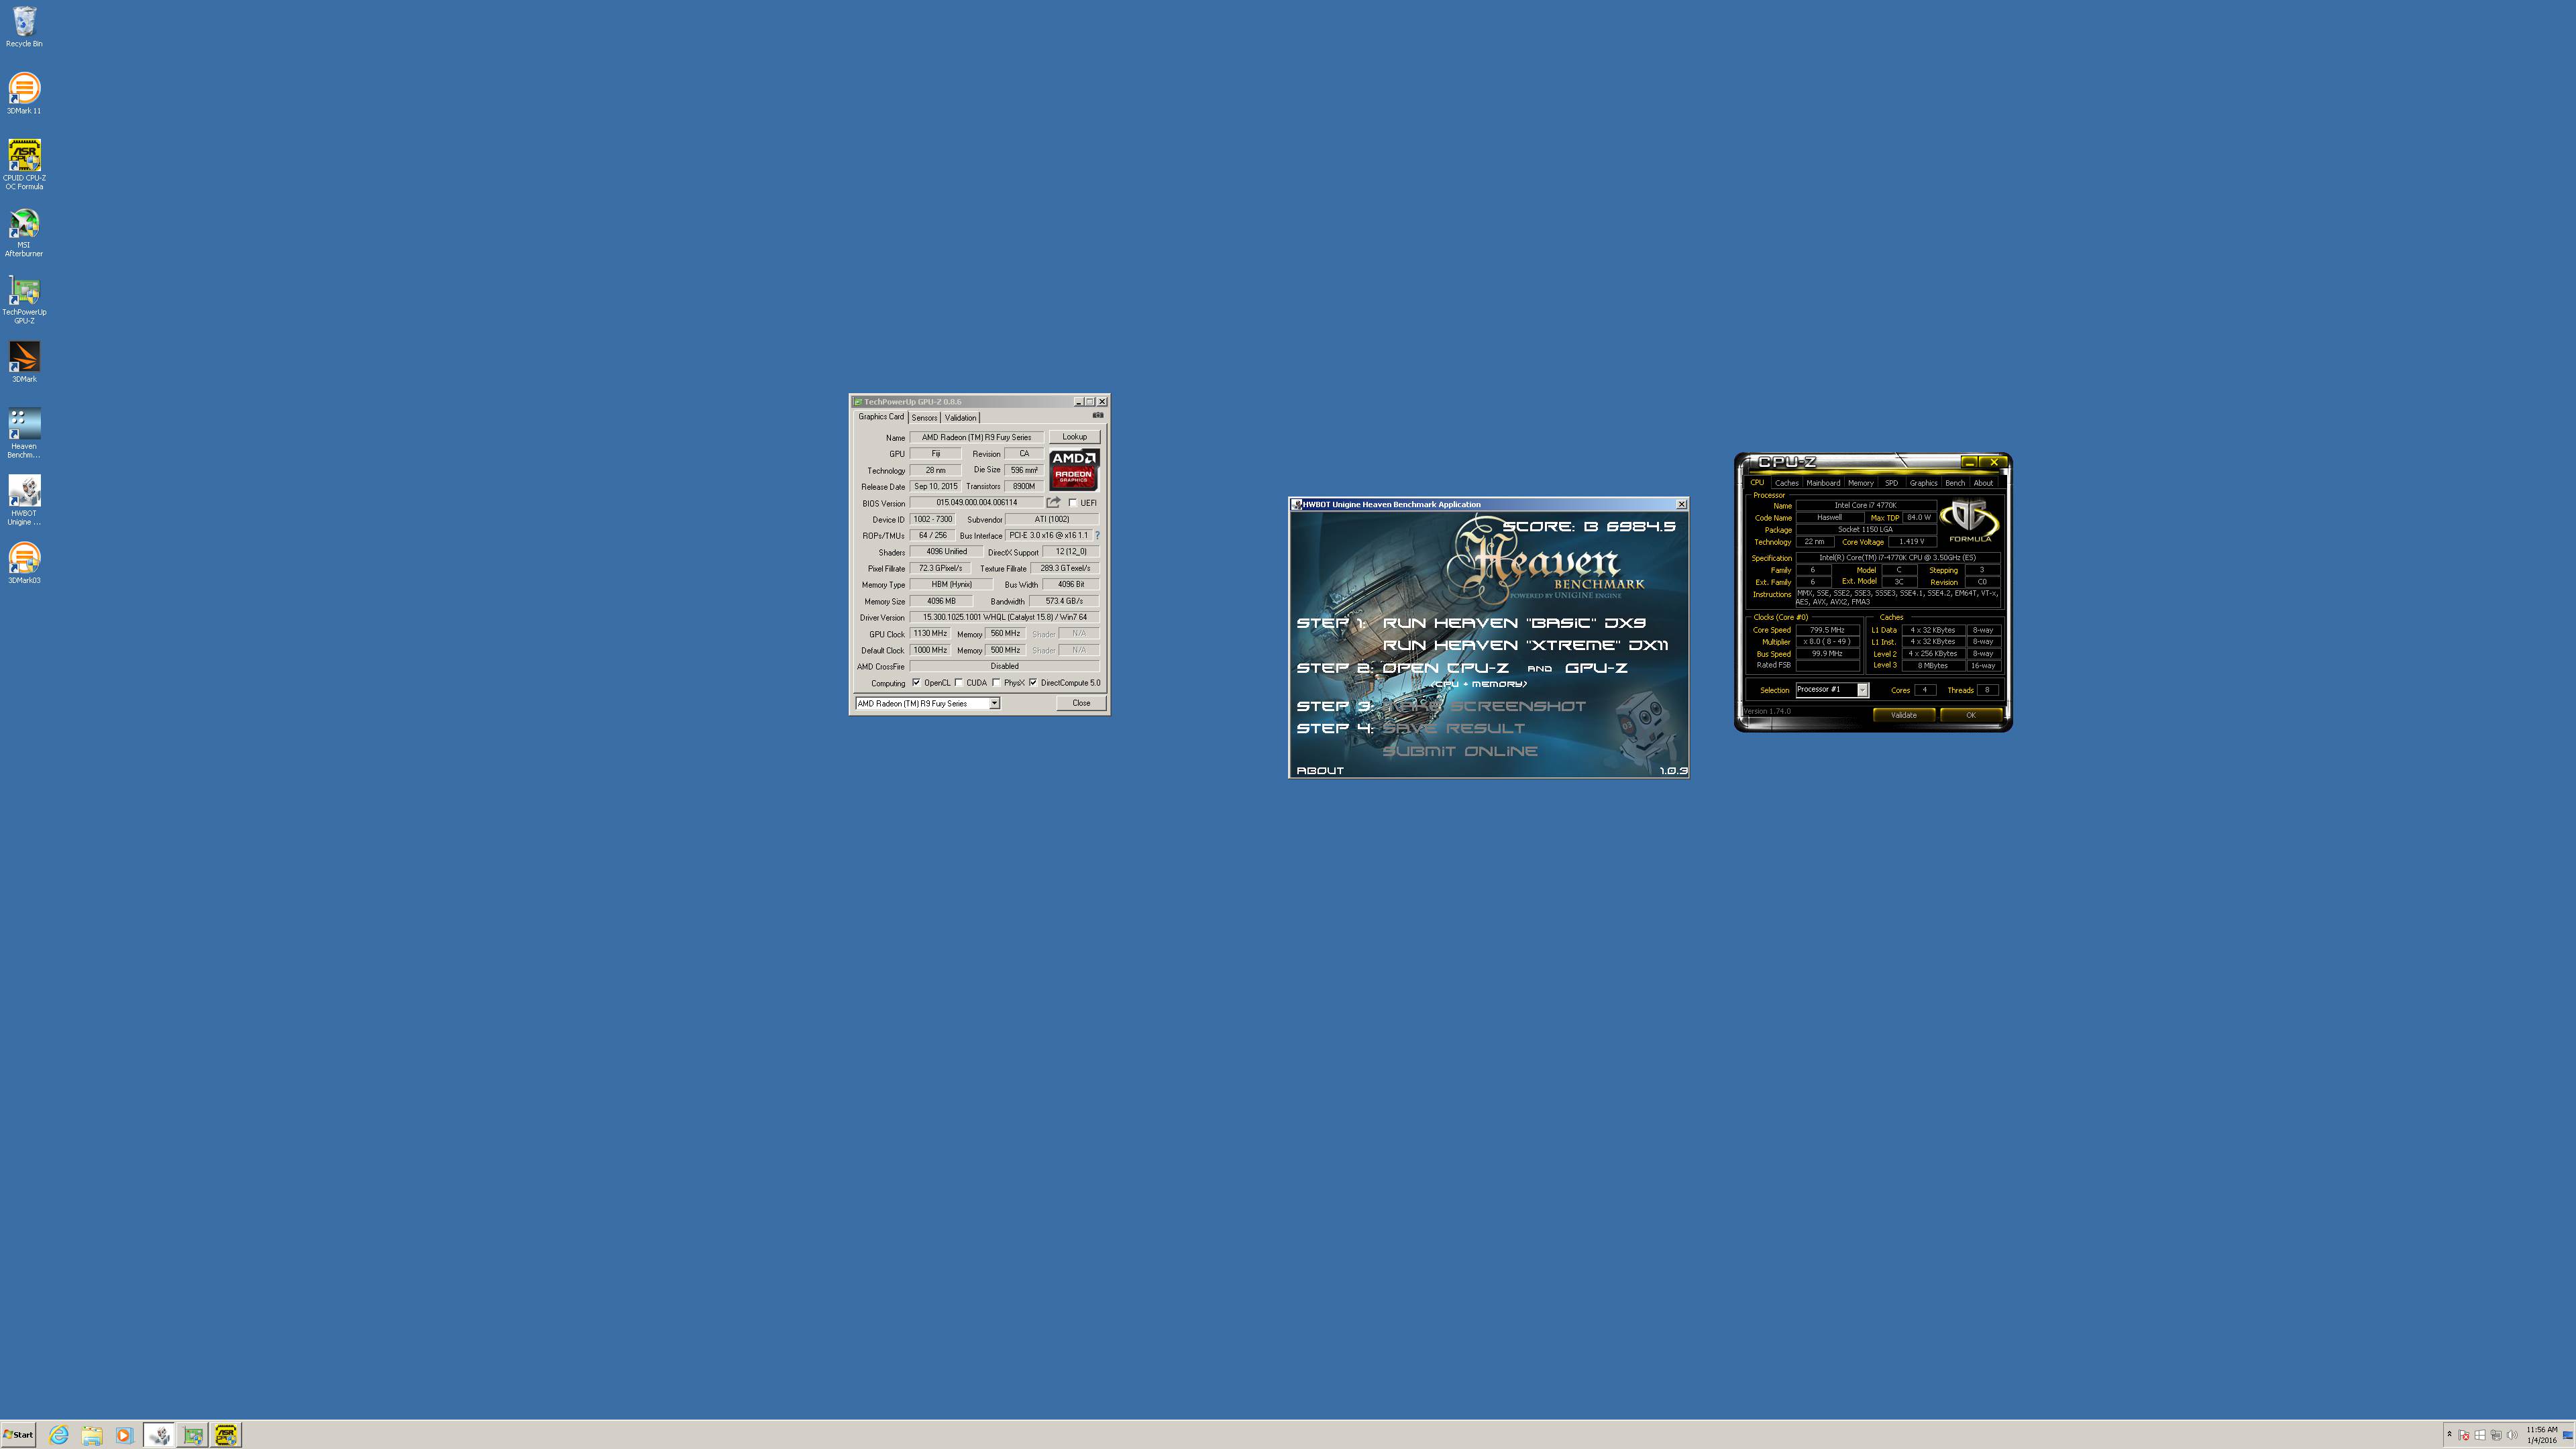Click the Windows logo tray icon

[2480, 1436]
